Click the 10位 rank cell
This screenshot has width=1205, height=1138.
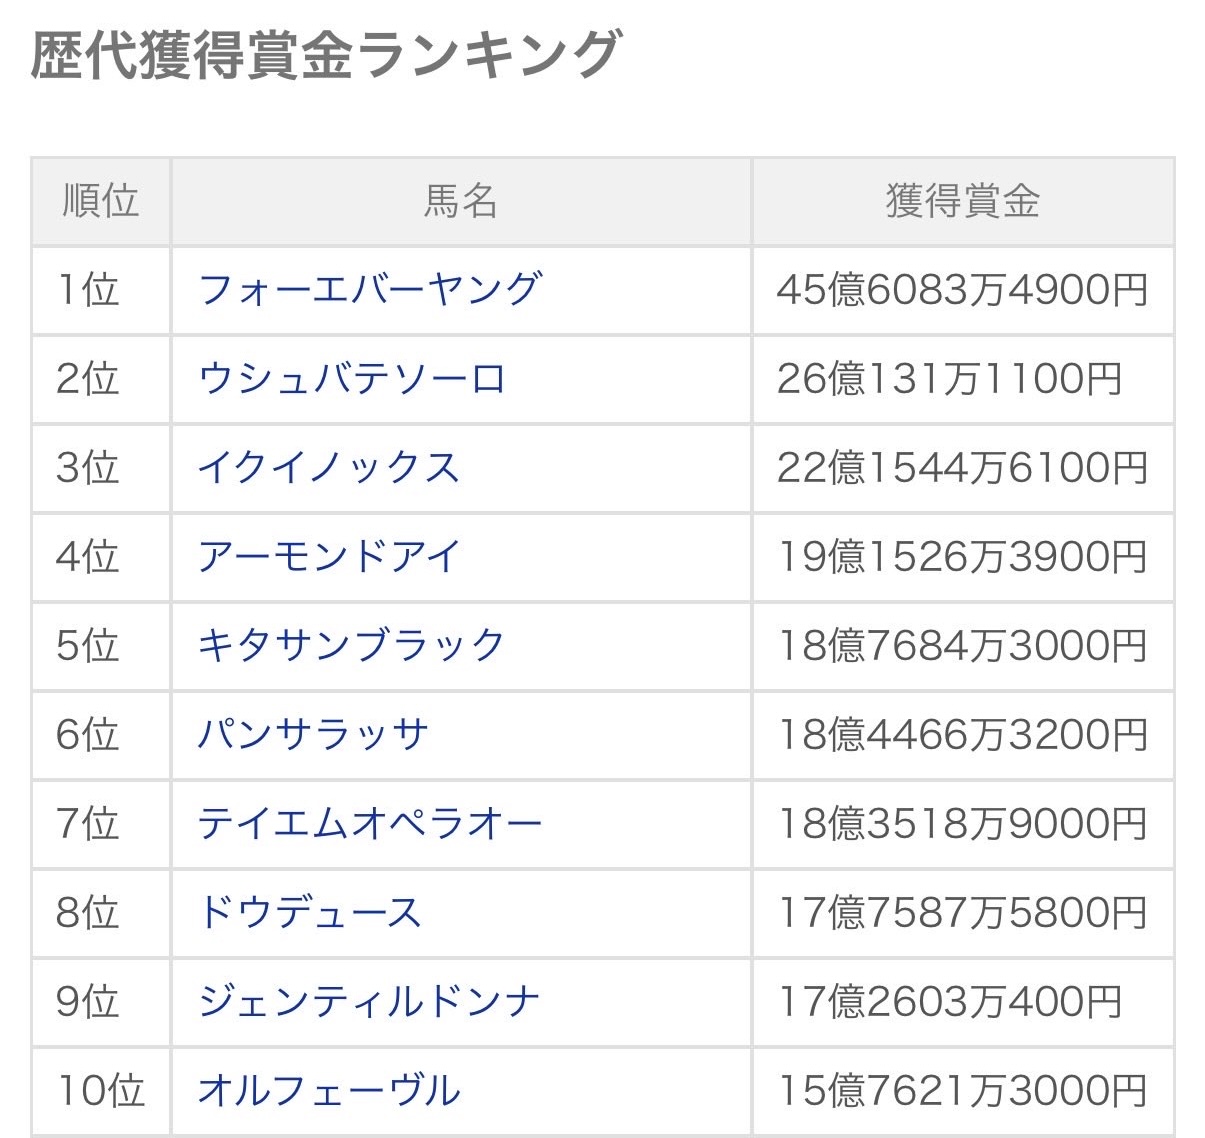(x=100, y=1090)
